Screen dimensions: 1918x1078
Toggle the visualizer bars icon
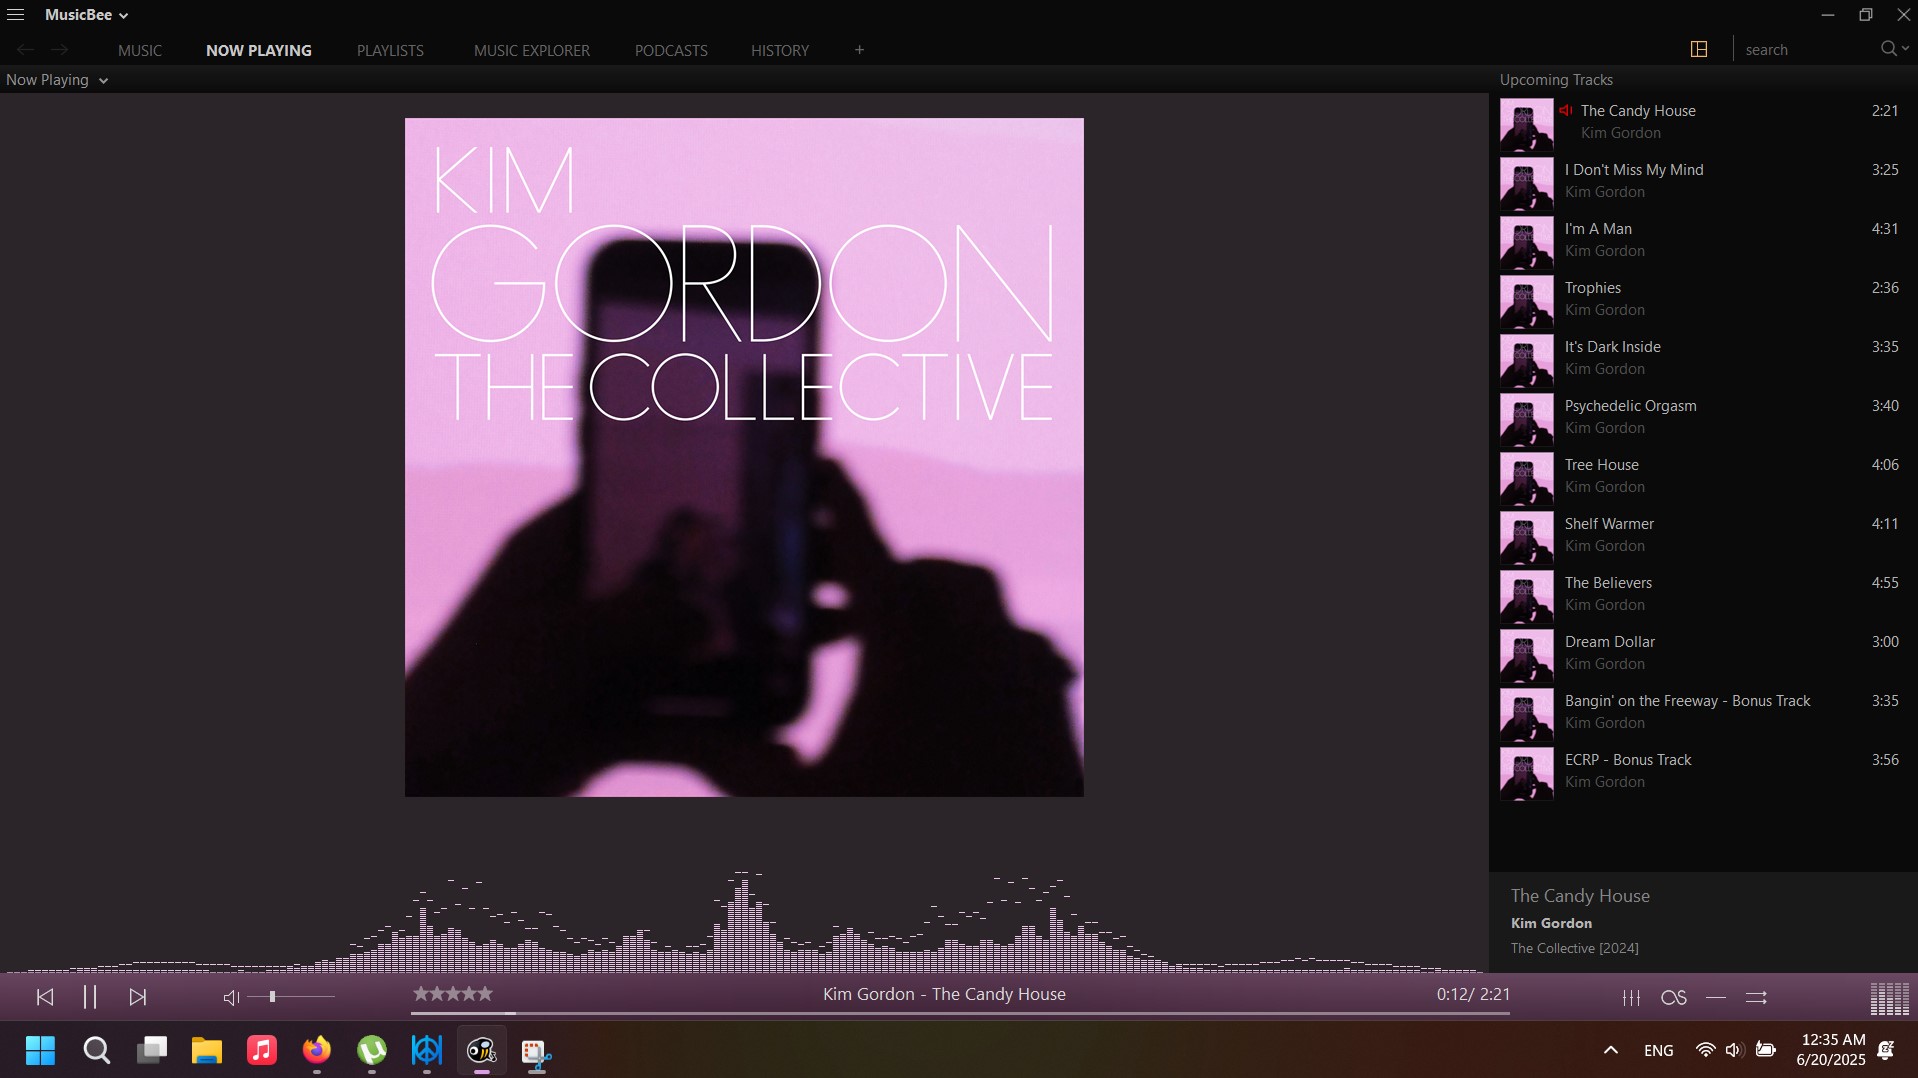click(x=1889, y=998)
